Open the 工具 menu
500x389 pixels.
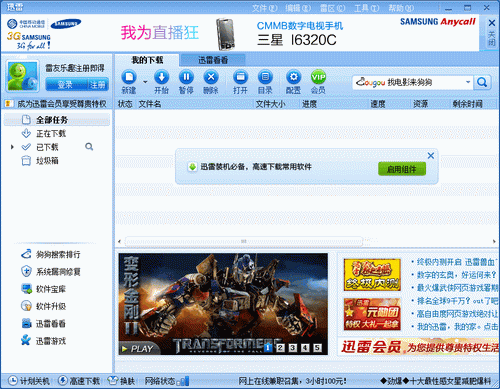pyautogui.click(x=366, y=8)
